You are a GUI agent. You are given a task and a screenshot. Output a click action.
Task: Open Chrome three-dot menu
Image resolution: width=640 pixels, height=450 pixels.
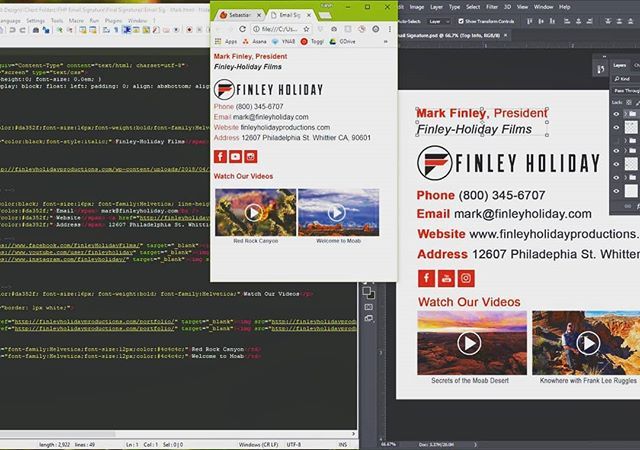click(390, 29)
